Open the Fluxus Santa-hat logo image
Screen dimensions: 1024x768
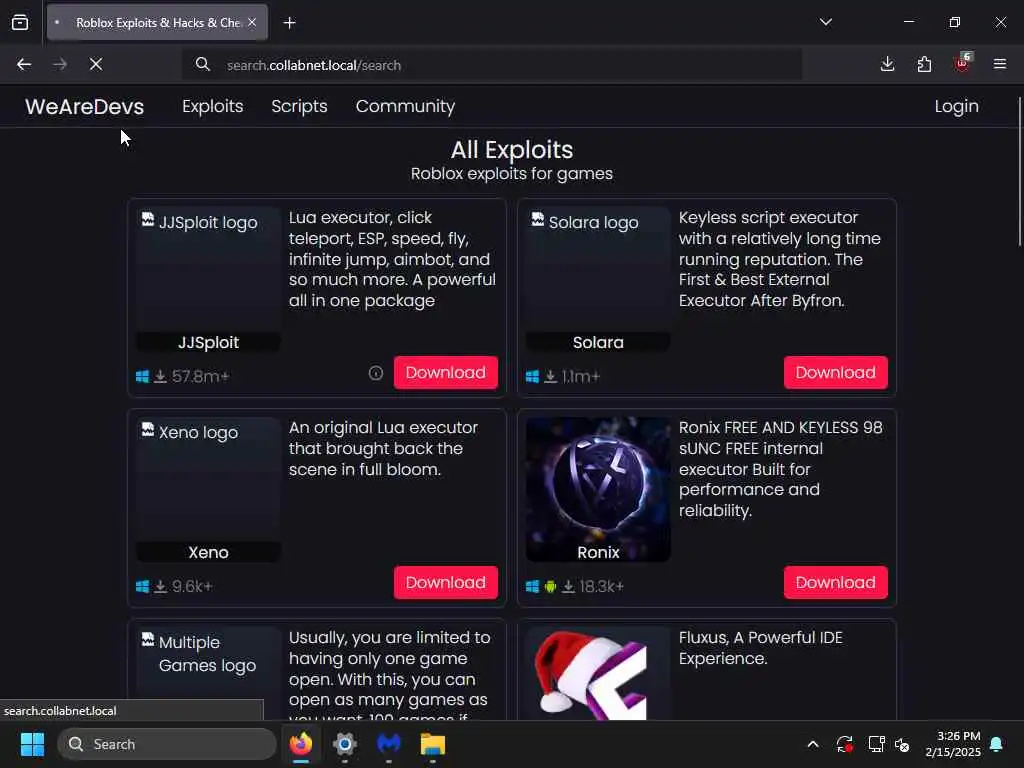pyautogui.click(x=598, y=674)
